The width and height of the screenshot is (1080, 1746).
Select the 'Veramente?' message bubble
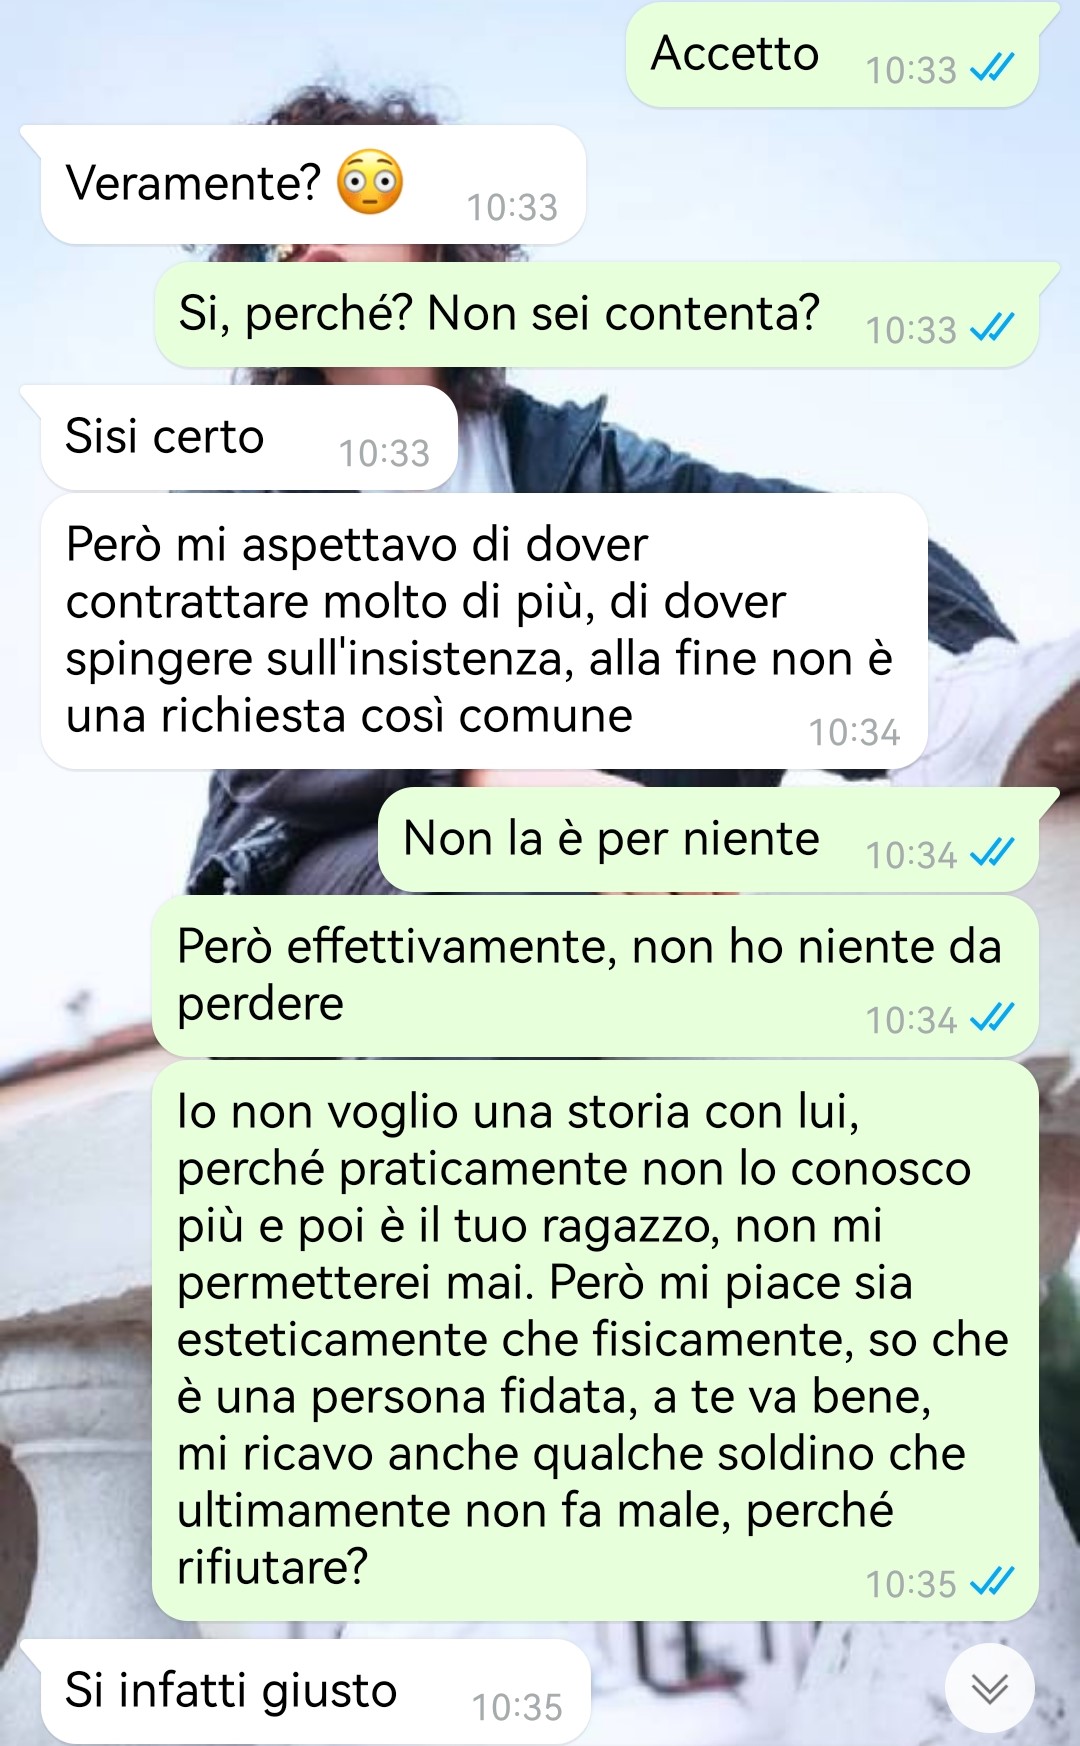point(312,184)
